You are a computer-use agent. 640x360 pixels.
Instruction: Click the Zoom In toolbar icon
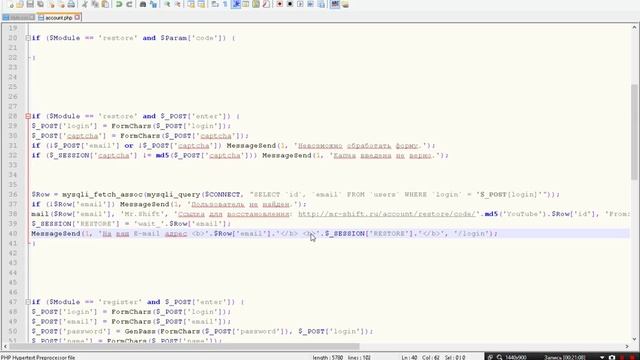167,4
